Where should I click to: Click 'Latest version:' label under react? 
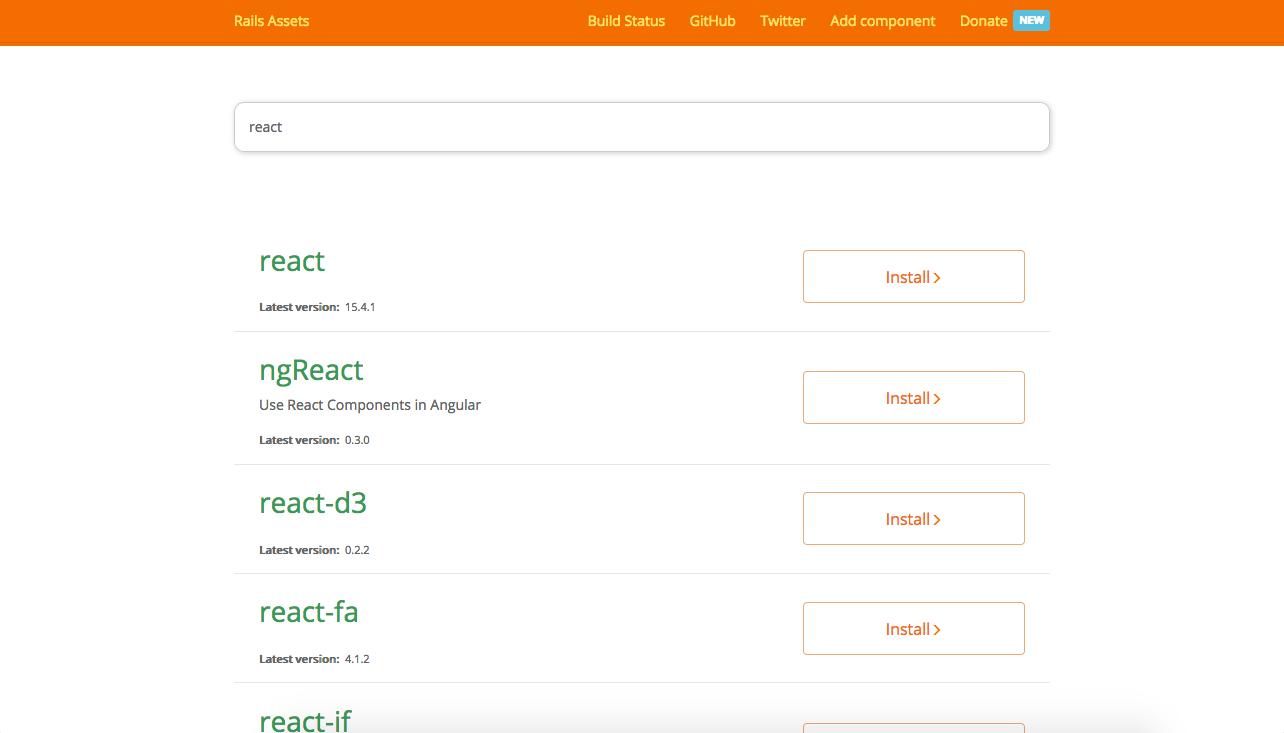pos(299,307)
